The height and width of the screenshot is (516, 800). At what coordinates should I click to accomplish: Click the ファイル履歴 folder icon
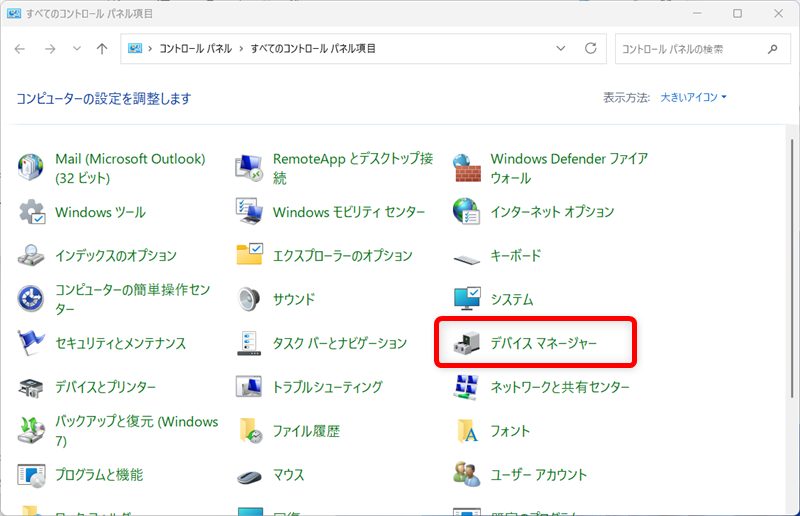coord(250,430)
